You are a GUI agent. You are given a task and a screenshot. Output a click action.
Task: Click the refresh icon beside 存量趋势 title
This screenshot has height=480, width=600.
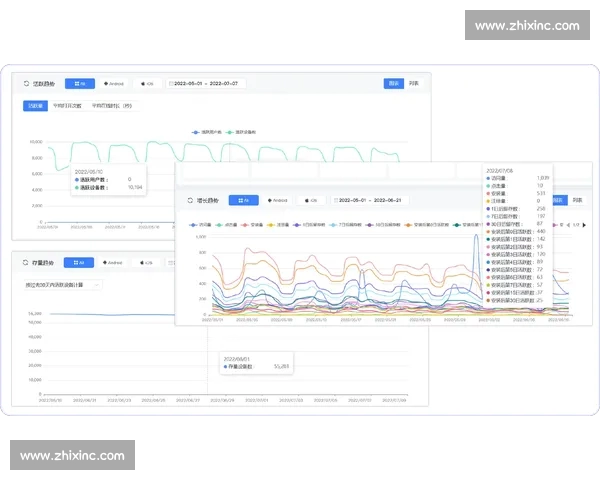point(24,263)
